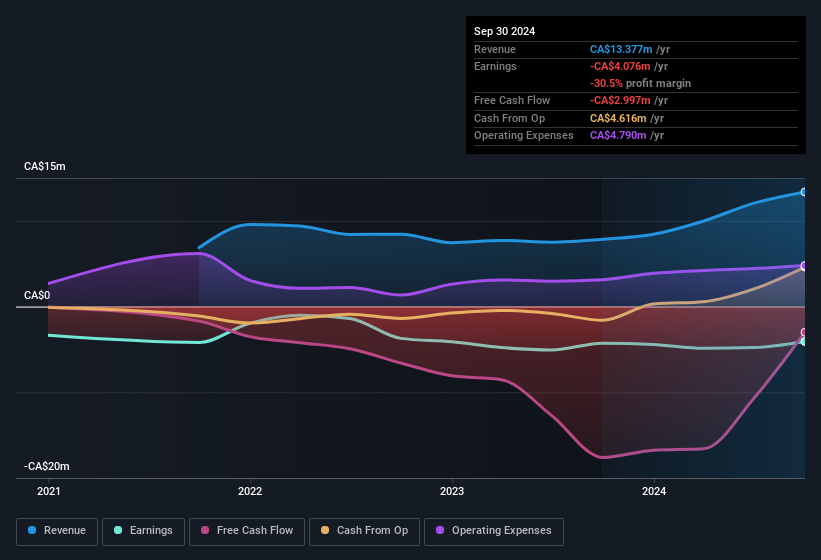Click the 2024 x-axis label
821x560 pixels.
pyautogui.click(x=654, y=491)
